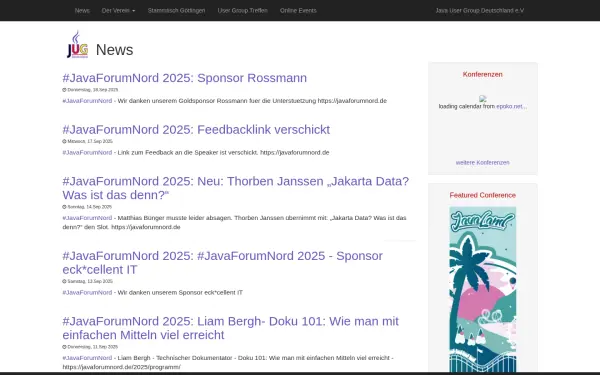
Task: Click date text Donnerstag, 11.Sep 2025
Action: 93,347
